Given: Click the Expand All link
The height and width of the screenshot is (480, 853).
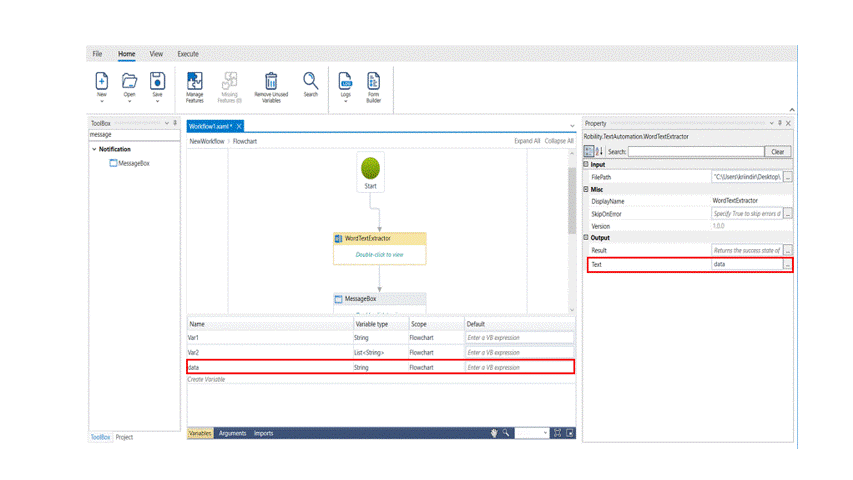Looking at the screenshot, I should point(527,141).
